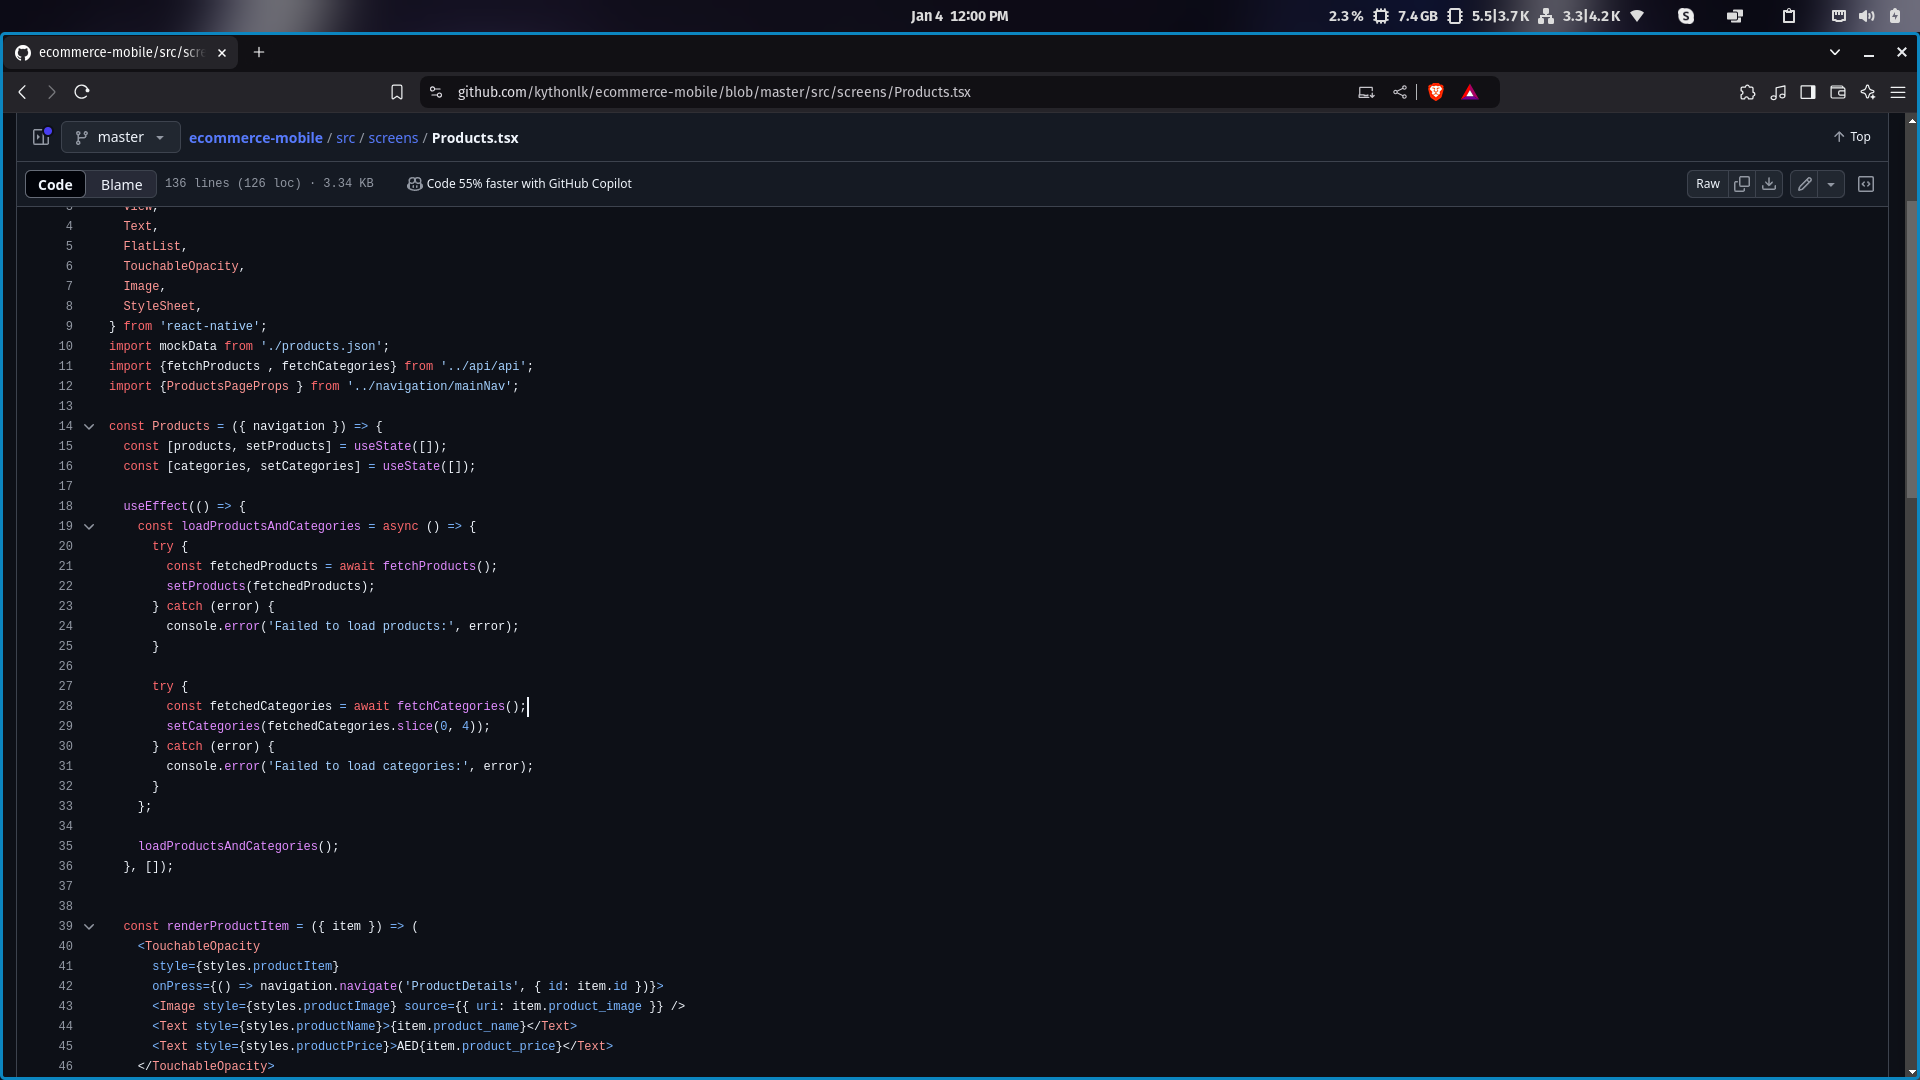
Task: Reload the current page
Action: [x=82, y=92]
